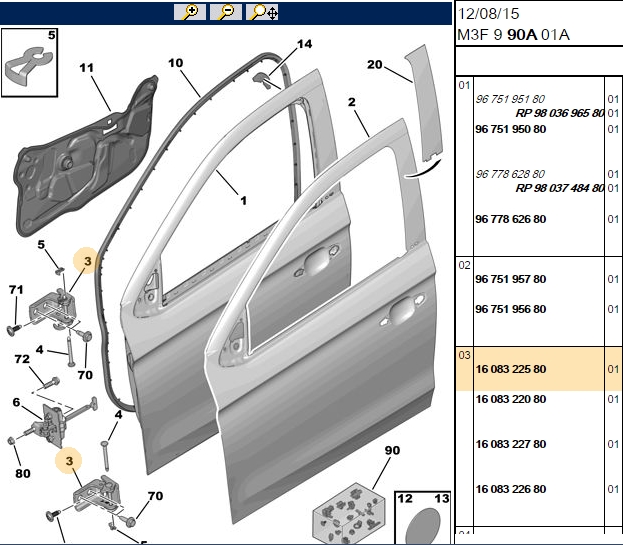Viewport: 623px width, 545px height.
Task: Click highlighted row reference 03
Action: [x=464, y=355]
